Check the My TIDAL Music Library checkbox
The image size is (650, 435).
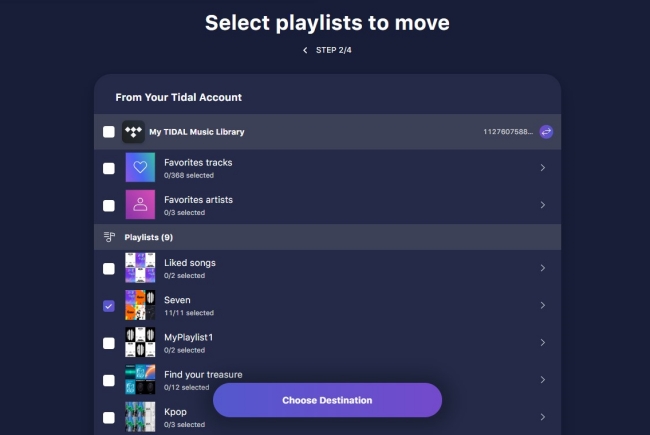109,132
